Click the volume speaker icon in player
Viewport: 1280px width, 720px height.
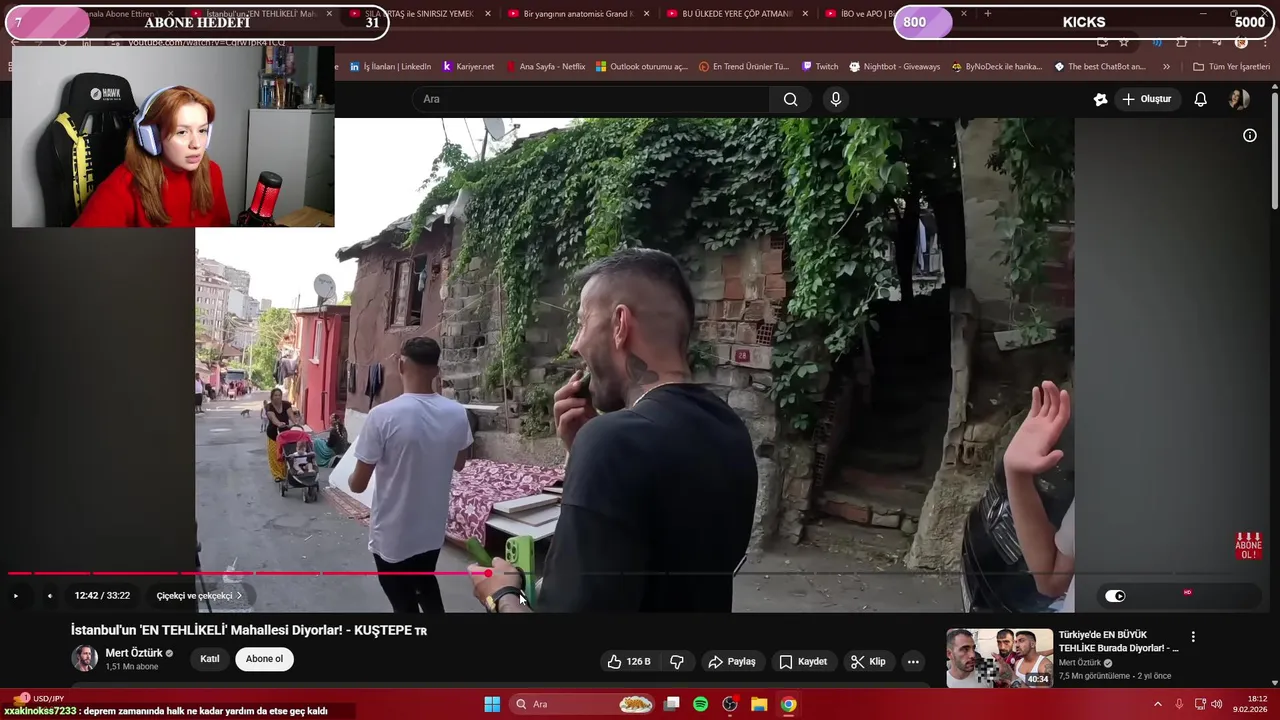(x=49, y=596)
